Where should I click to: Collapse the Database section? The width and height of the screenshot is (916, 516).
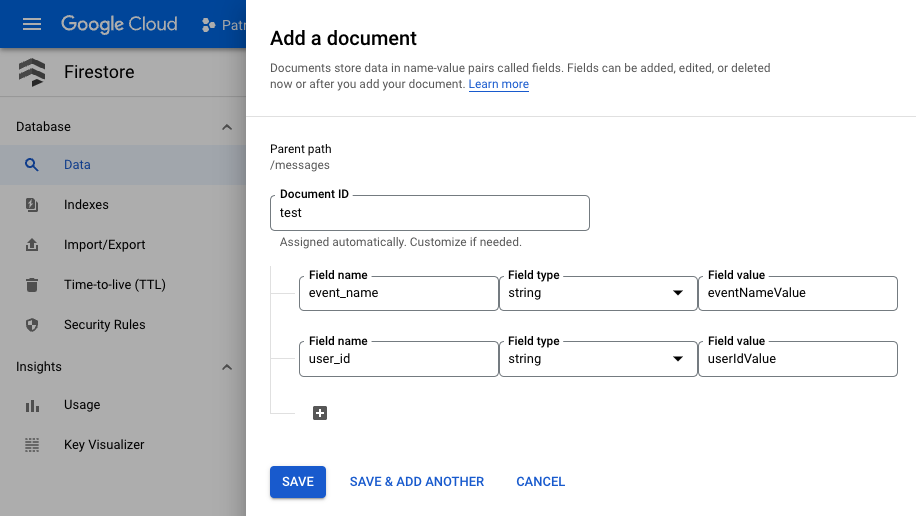tap(227, 127)
